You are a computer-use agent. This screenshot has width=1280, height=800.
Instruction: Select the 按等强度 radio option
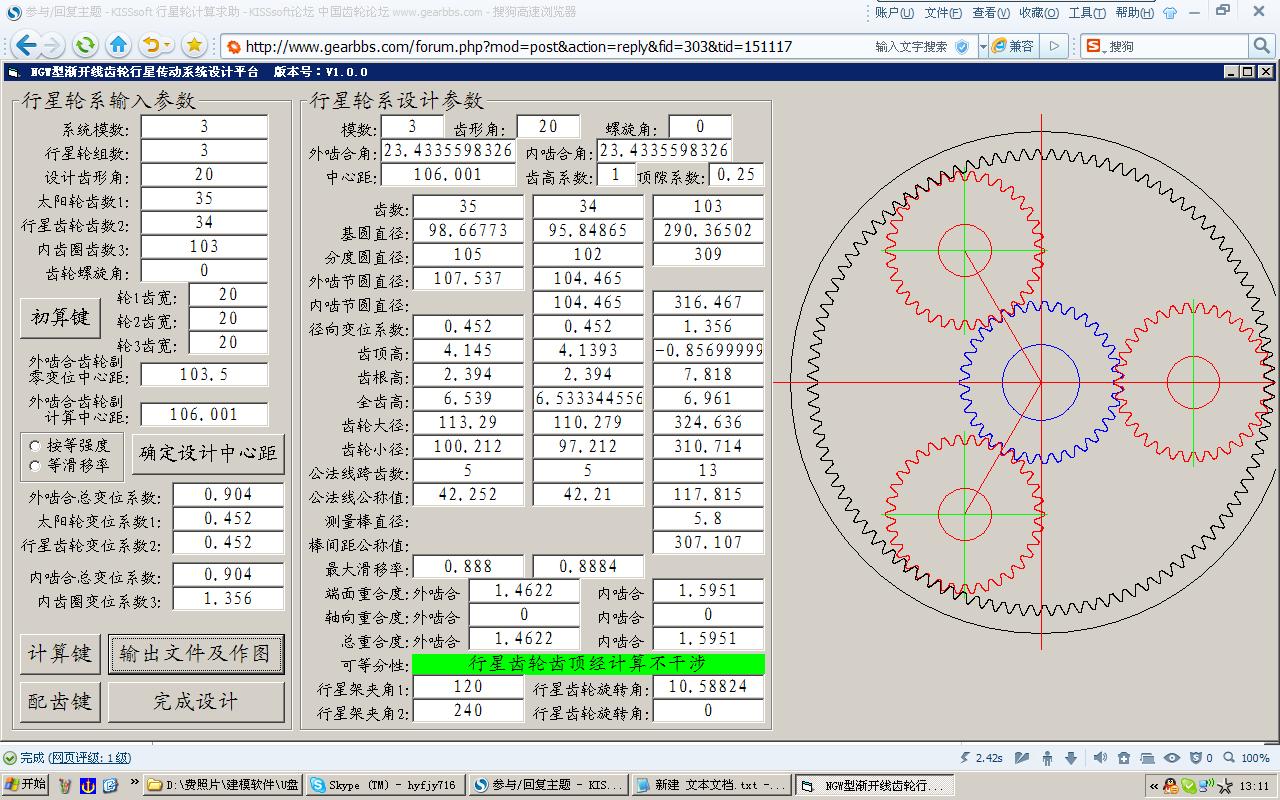click(x=37, y=445)
